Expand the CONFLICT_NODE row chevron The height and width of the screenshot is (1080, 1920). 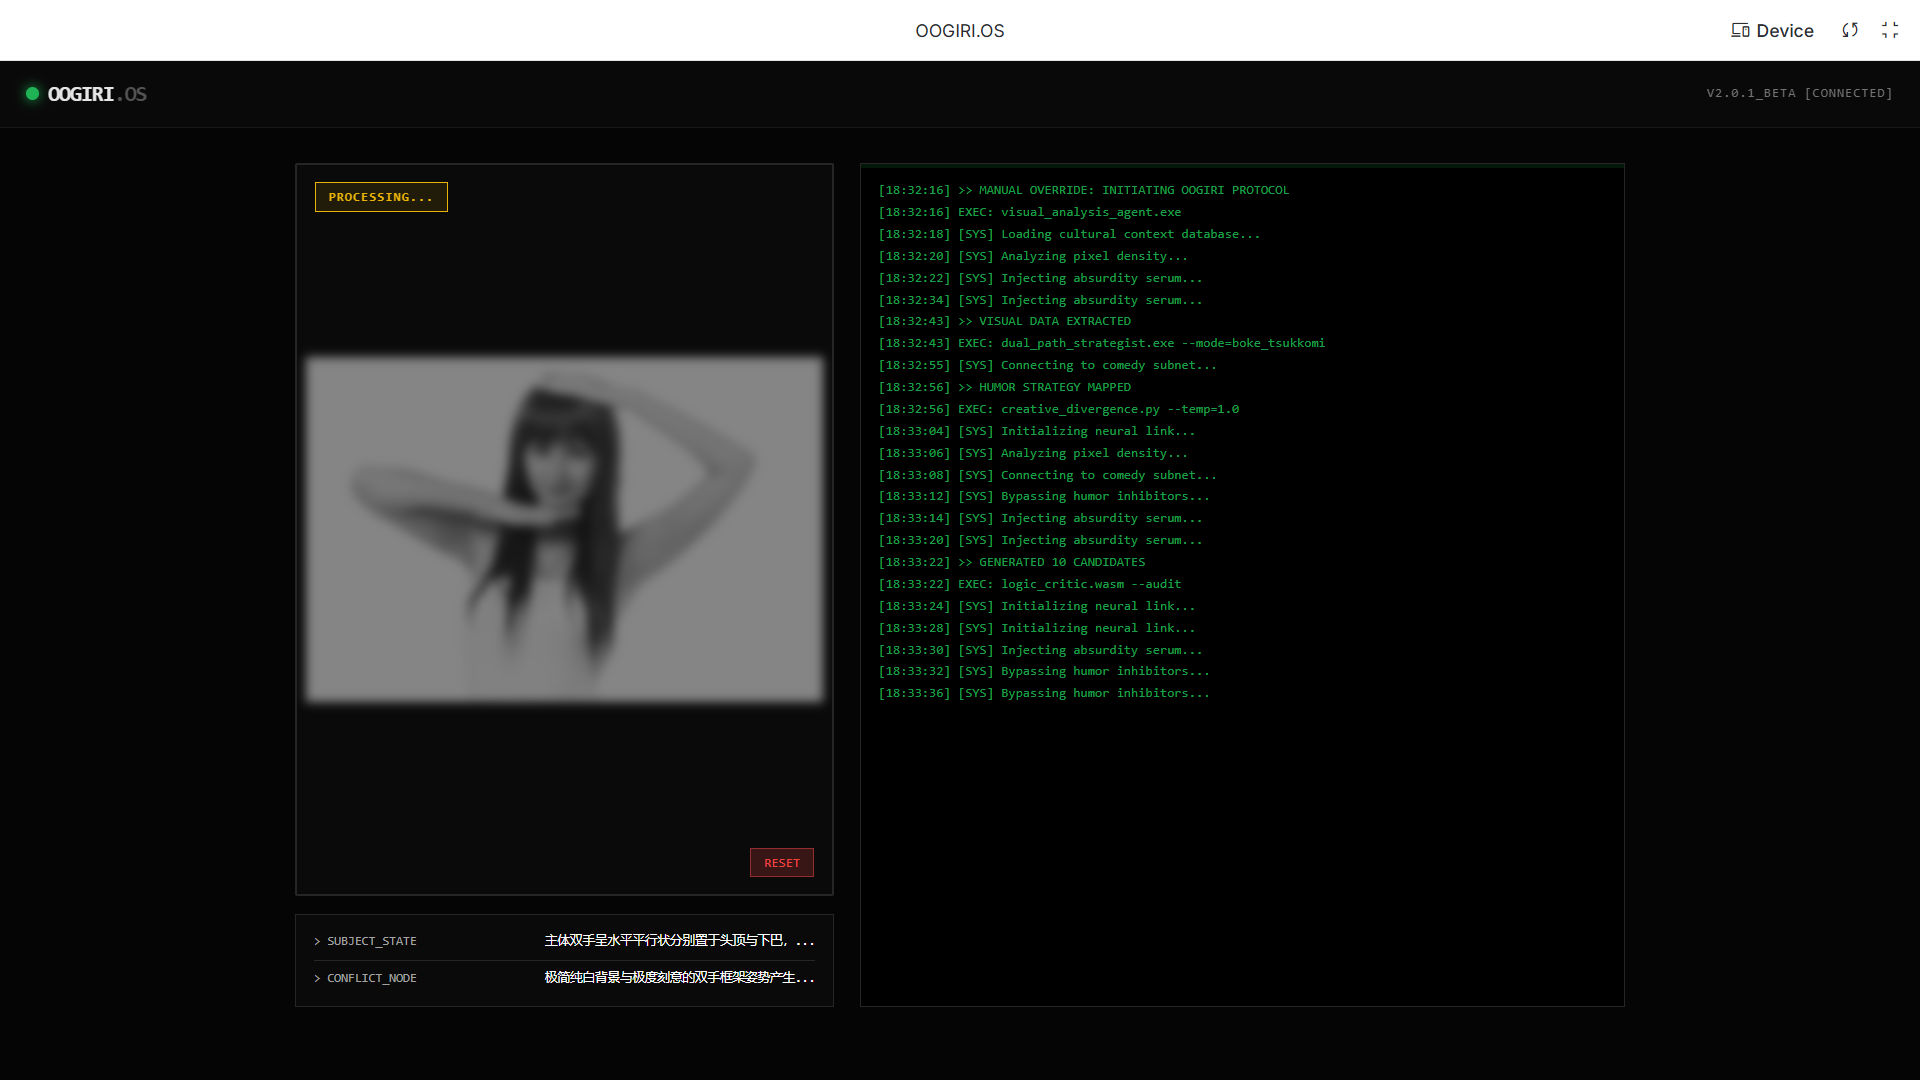pos(317,978)
